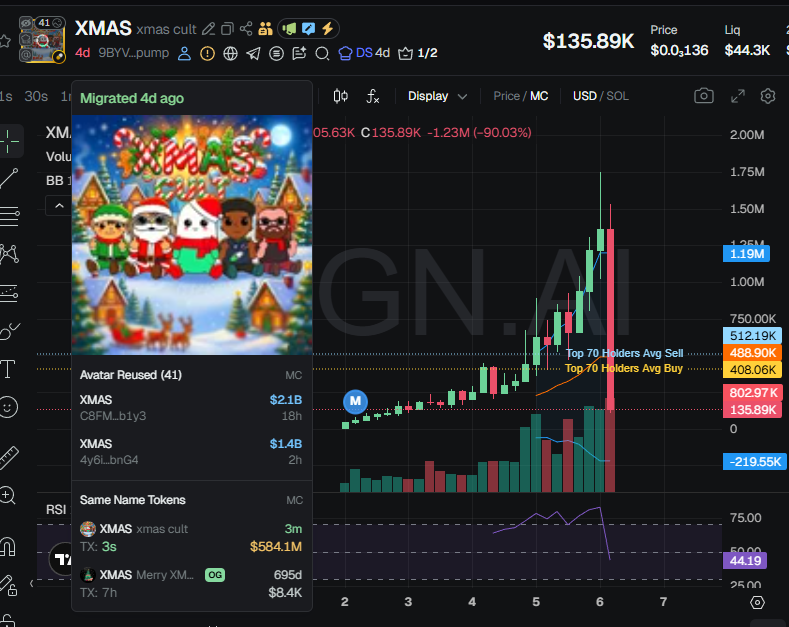Switch the currency to SOL
The image size is (789, 627).
(x=617, y=96)
